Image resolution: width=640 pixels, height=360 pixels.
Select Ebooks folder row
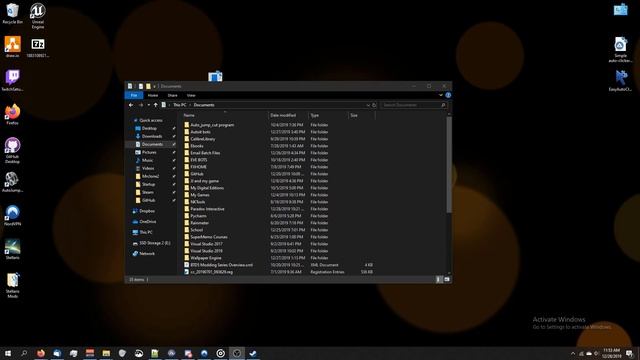[278, 146]
